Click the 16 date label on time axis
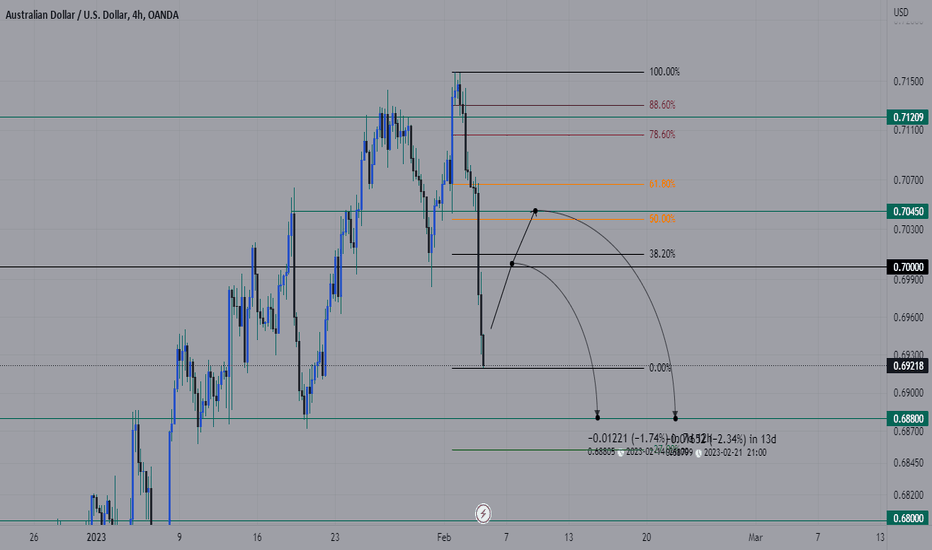 [257, 538]
